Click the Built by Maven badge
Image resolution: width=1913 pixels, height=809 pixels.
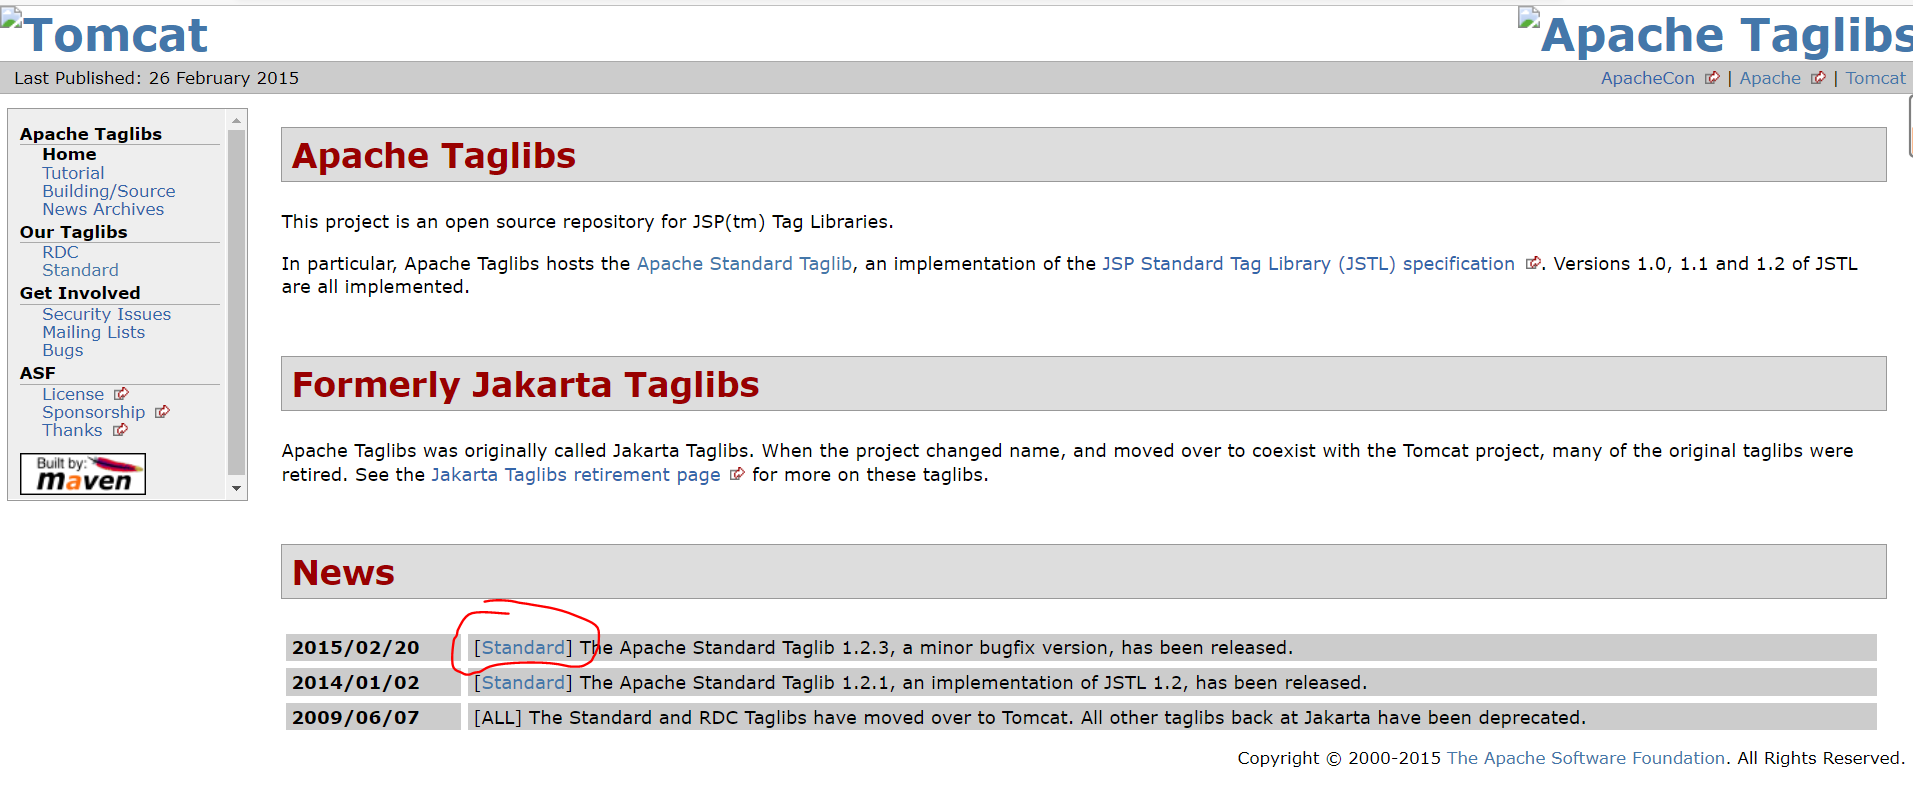pyautogui.click(x=83, y=474)
